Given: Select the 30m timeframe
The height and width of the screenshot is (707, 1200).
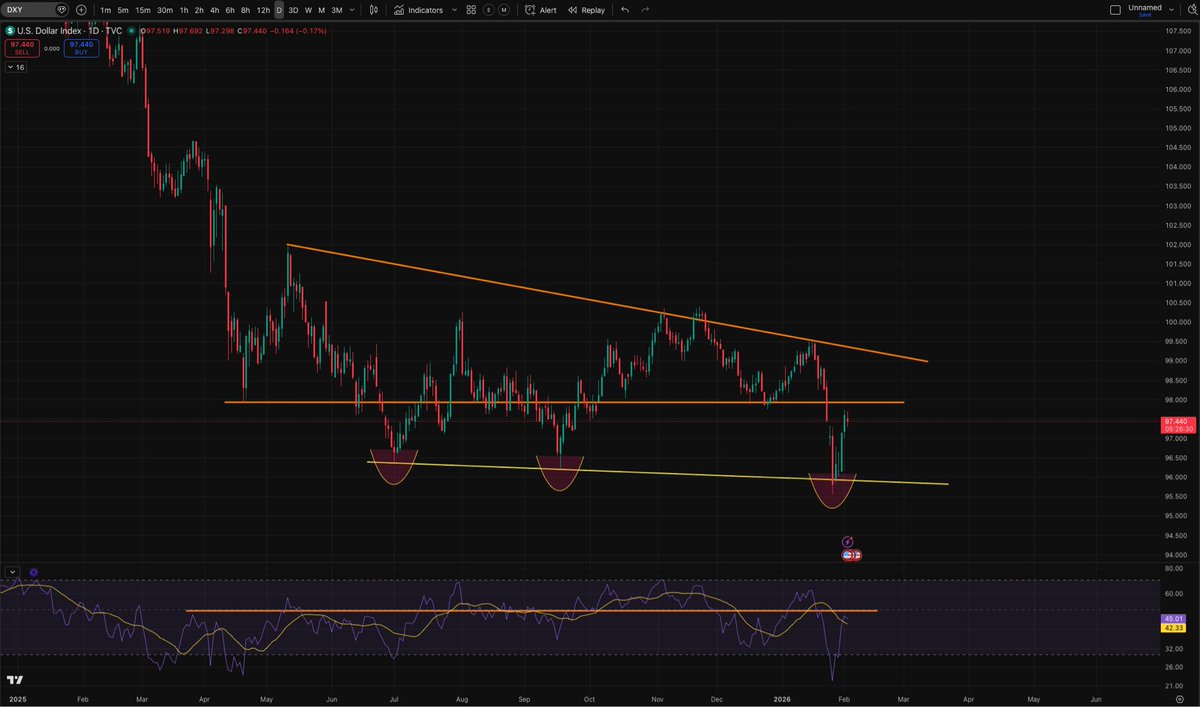Looking at the screenshot, I should (165, 9).
